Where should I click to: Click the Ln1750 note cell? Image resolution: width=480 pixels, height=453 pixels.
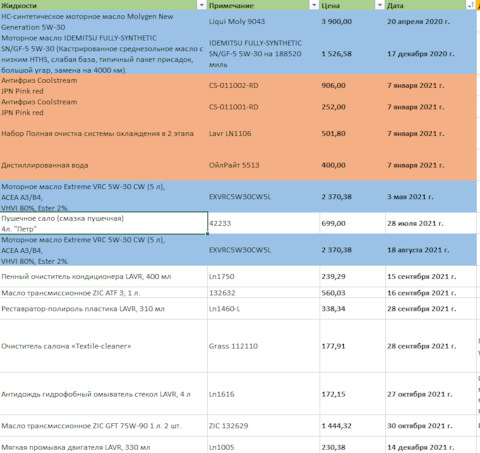coord(263,276)
